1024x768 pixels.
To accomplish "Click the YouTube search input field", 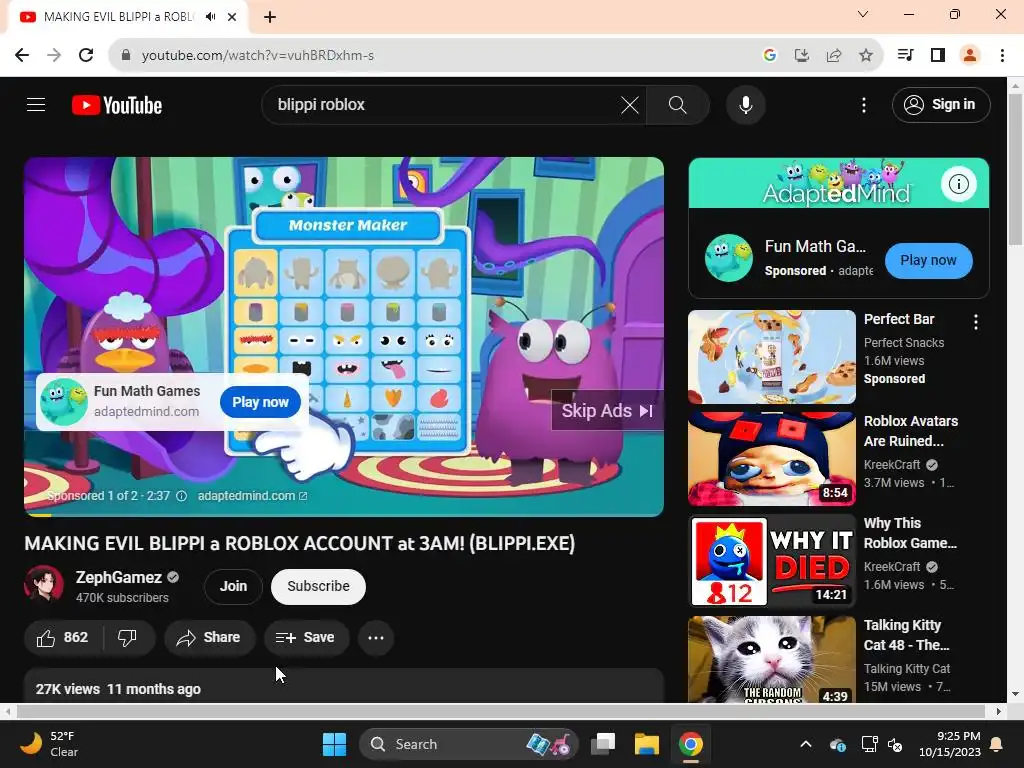I will (x=444, y=104).
